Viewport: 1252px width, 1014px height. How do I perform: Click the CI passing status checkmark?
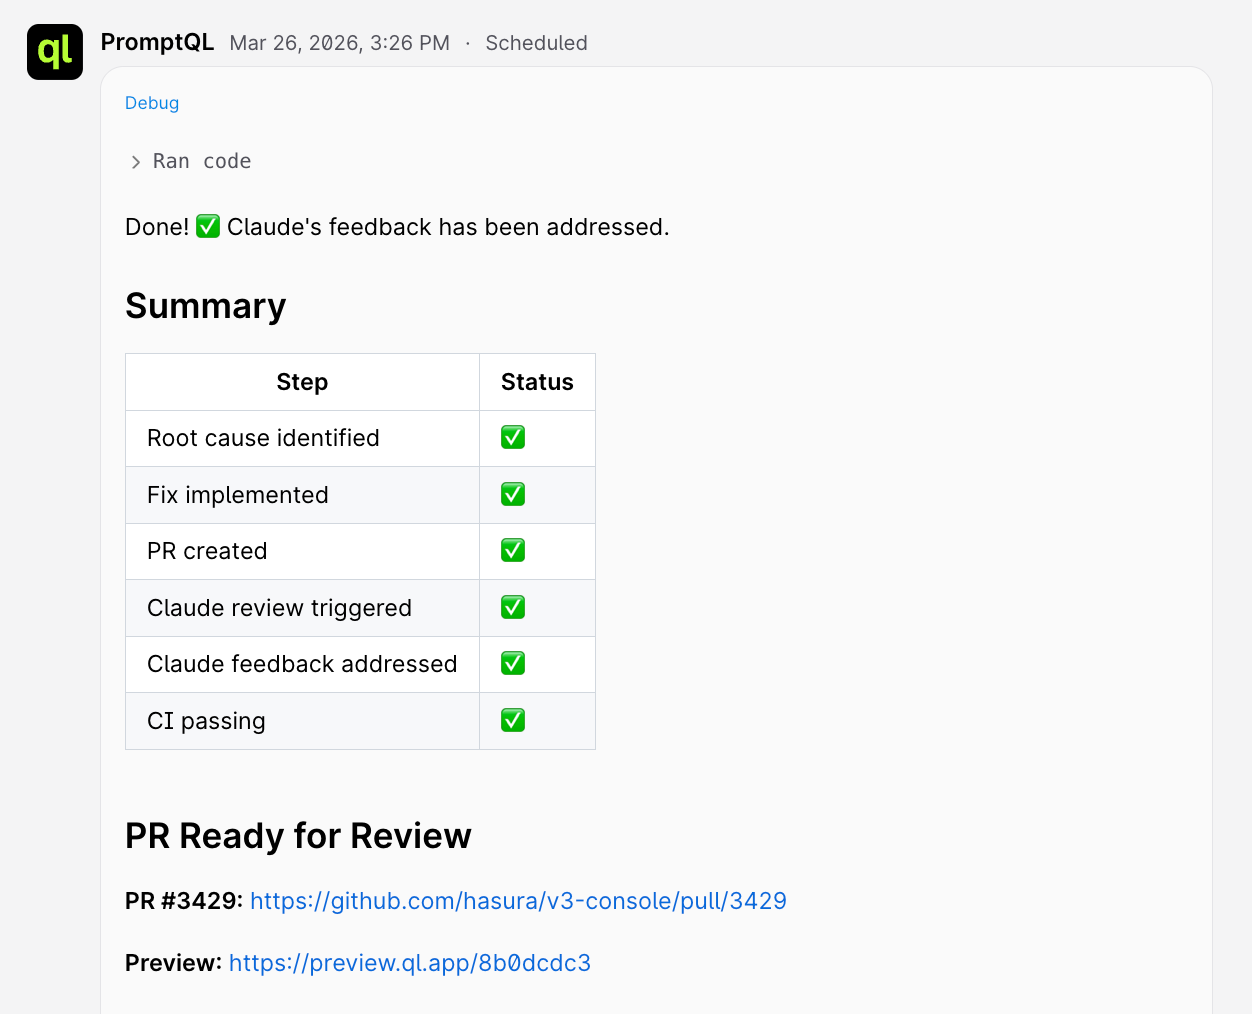tap(513, 721)
